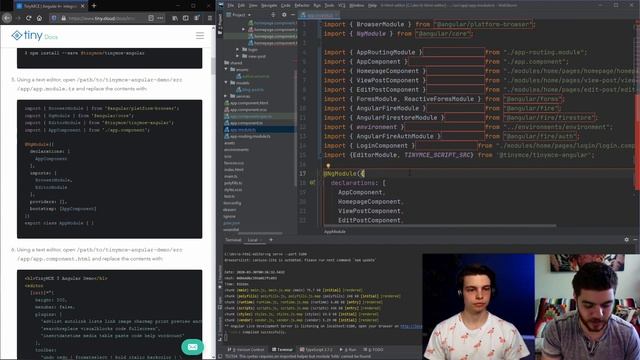The width and height of the screenshot is (640, 360).
Task: Click the collapse all icon in Project panel
Action: (273, 15)
